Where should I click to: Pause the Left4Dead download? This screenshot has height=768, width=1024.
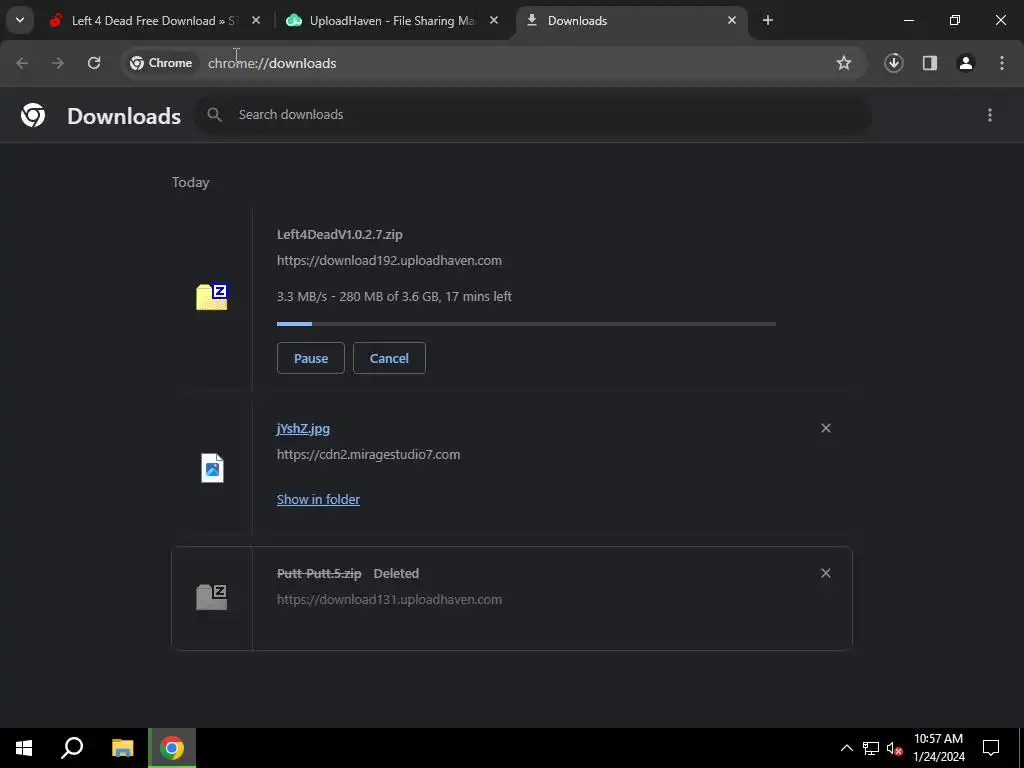pos(311,359)
